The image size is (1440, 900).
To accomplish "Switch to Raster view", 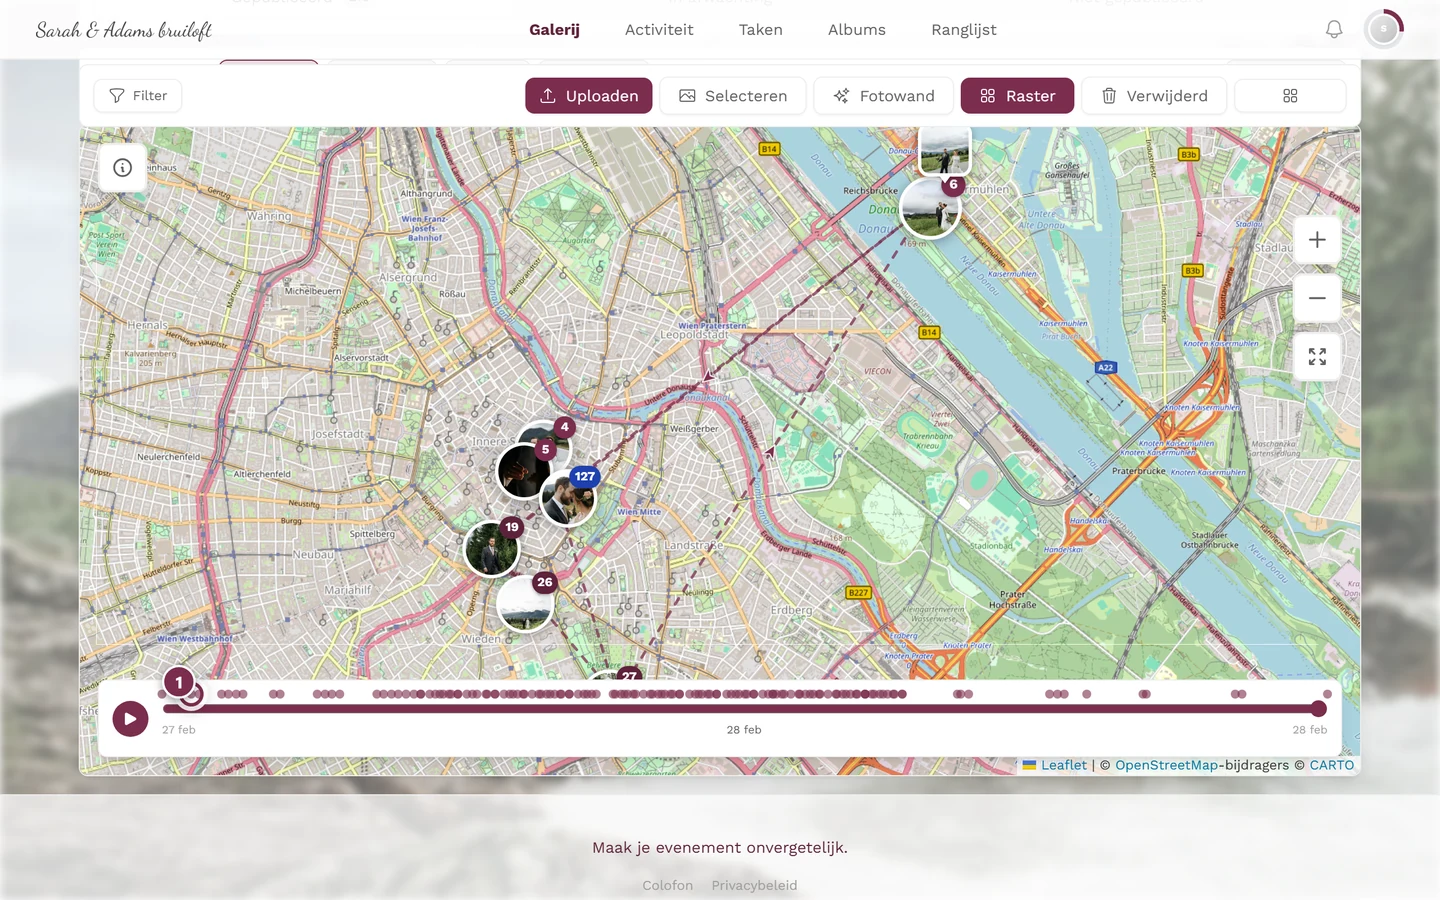I will click(x=1017, y=96).
